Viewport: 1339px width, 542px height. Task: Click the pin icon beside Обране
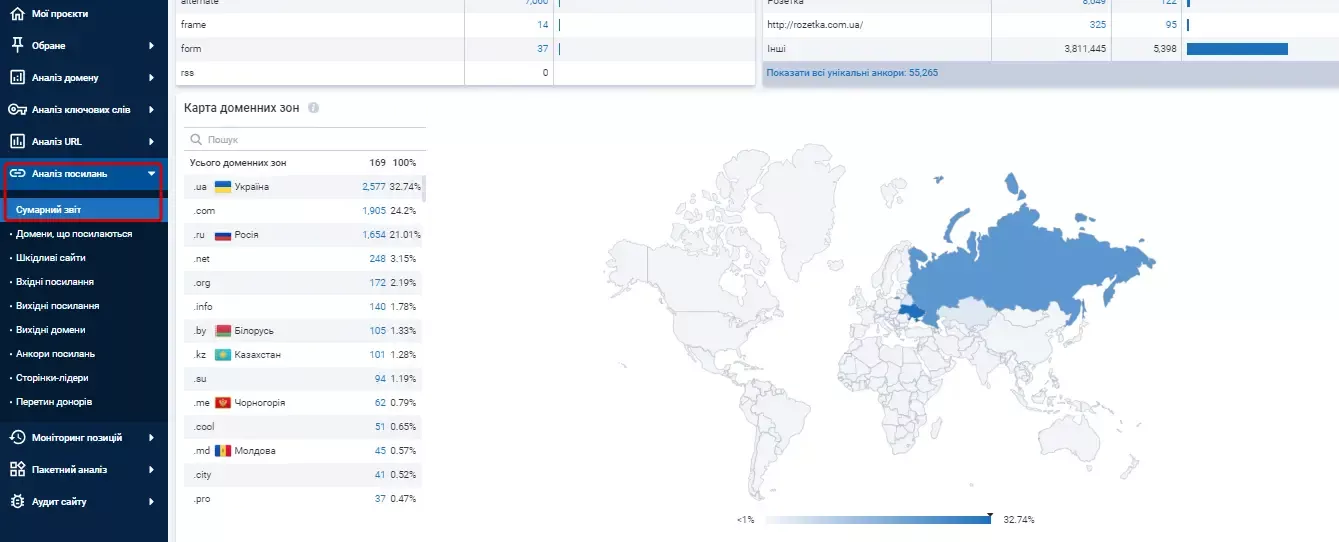click(17, 45)
